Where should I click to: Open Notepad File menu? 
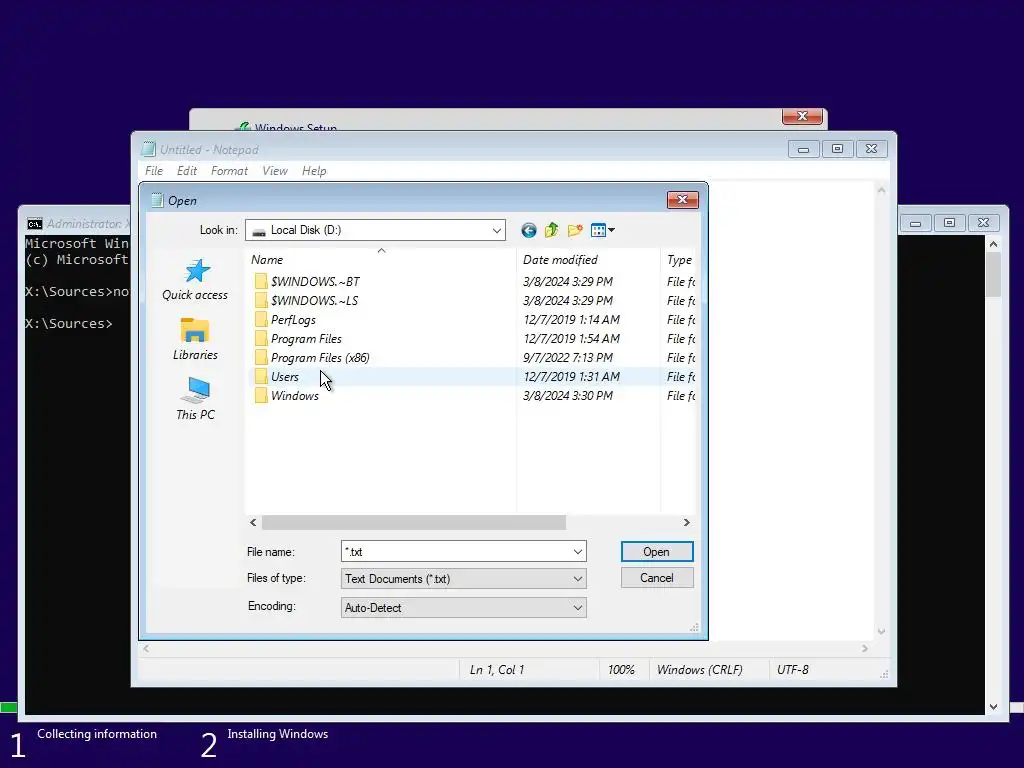[154, 170]
